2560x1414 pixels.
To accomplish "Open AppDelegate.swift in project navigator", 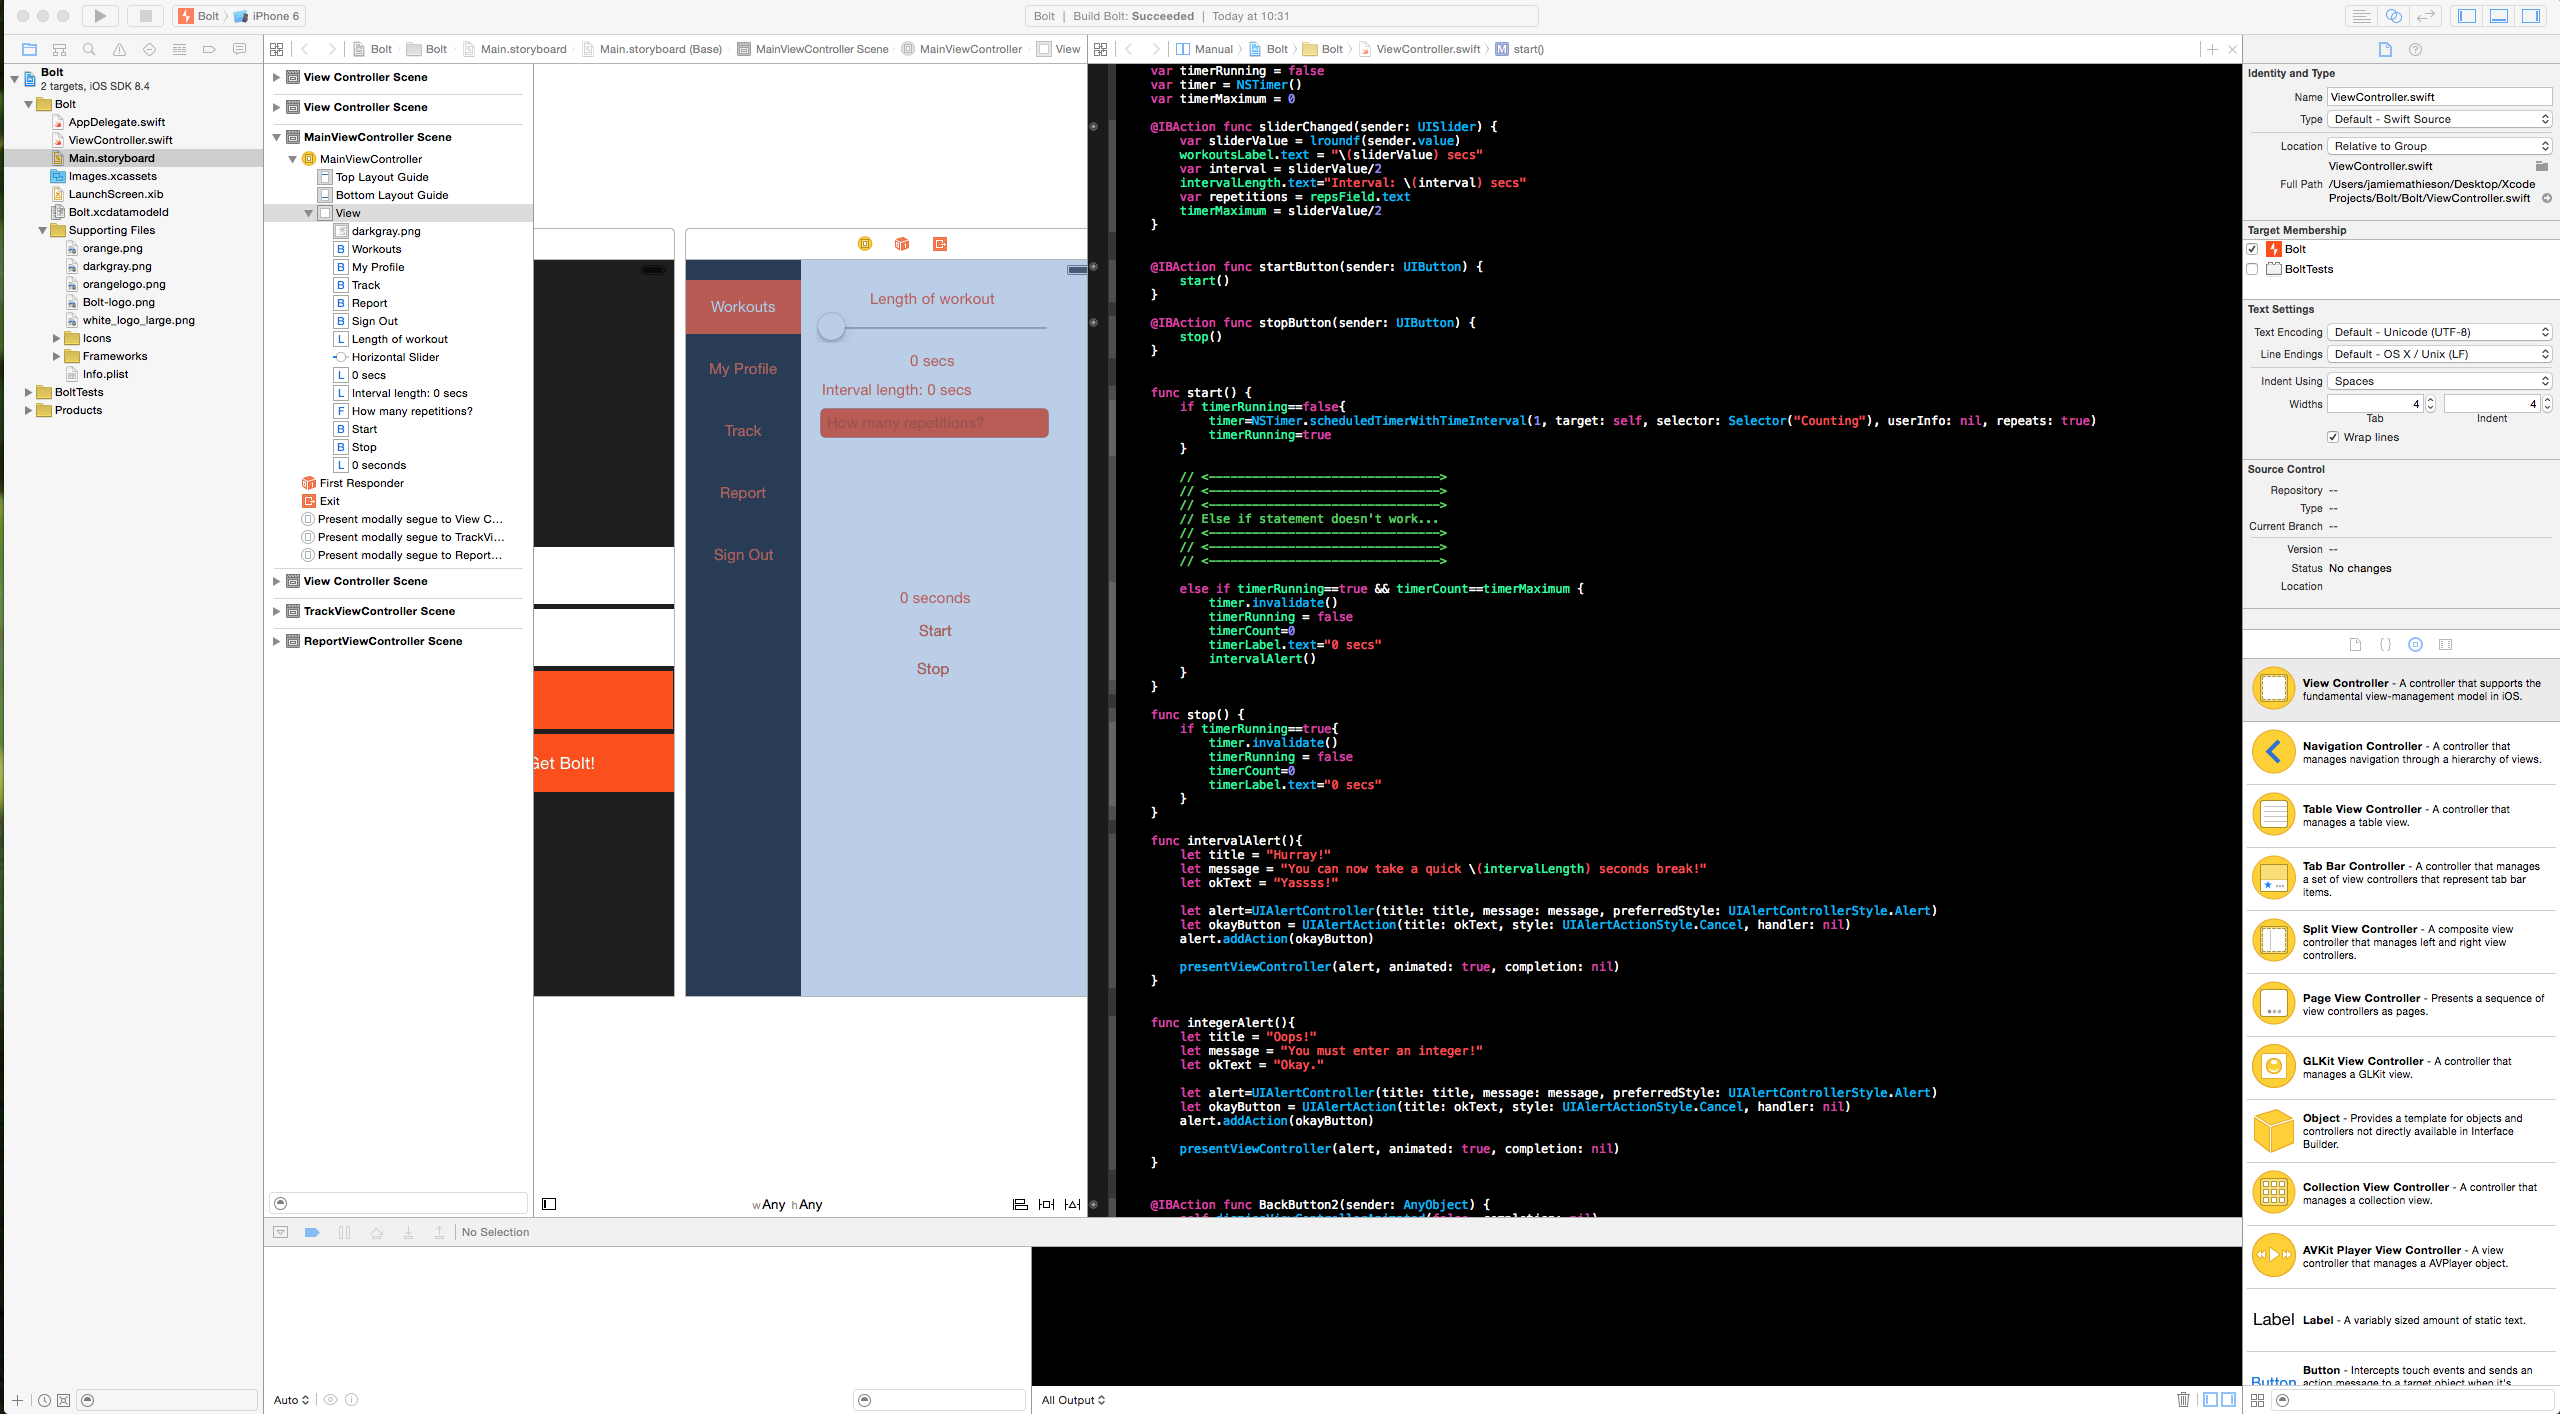I will (x=116, y=122).
